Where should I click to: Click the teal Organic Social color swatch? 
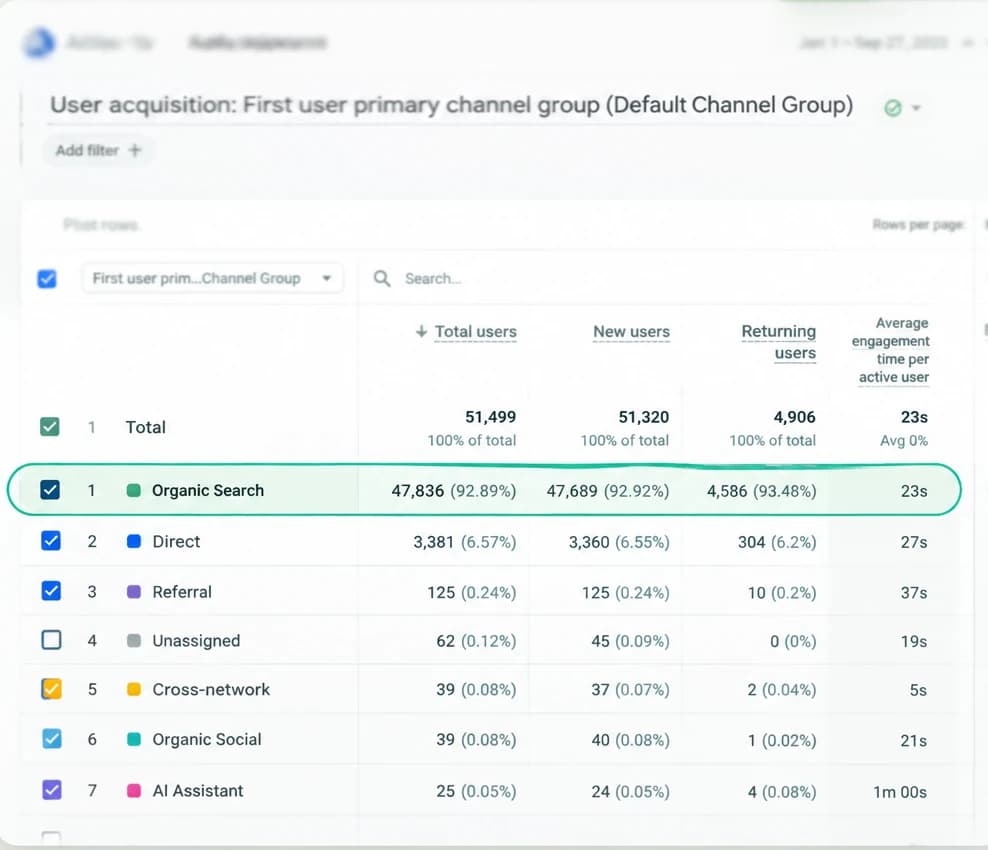tap(134, 739)
